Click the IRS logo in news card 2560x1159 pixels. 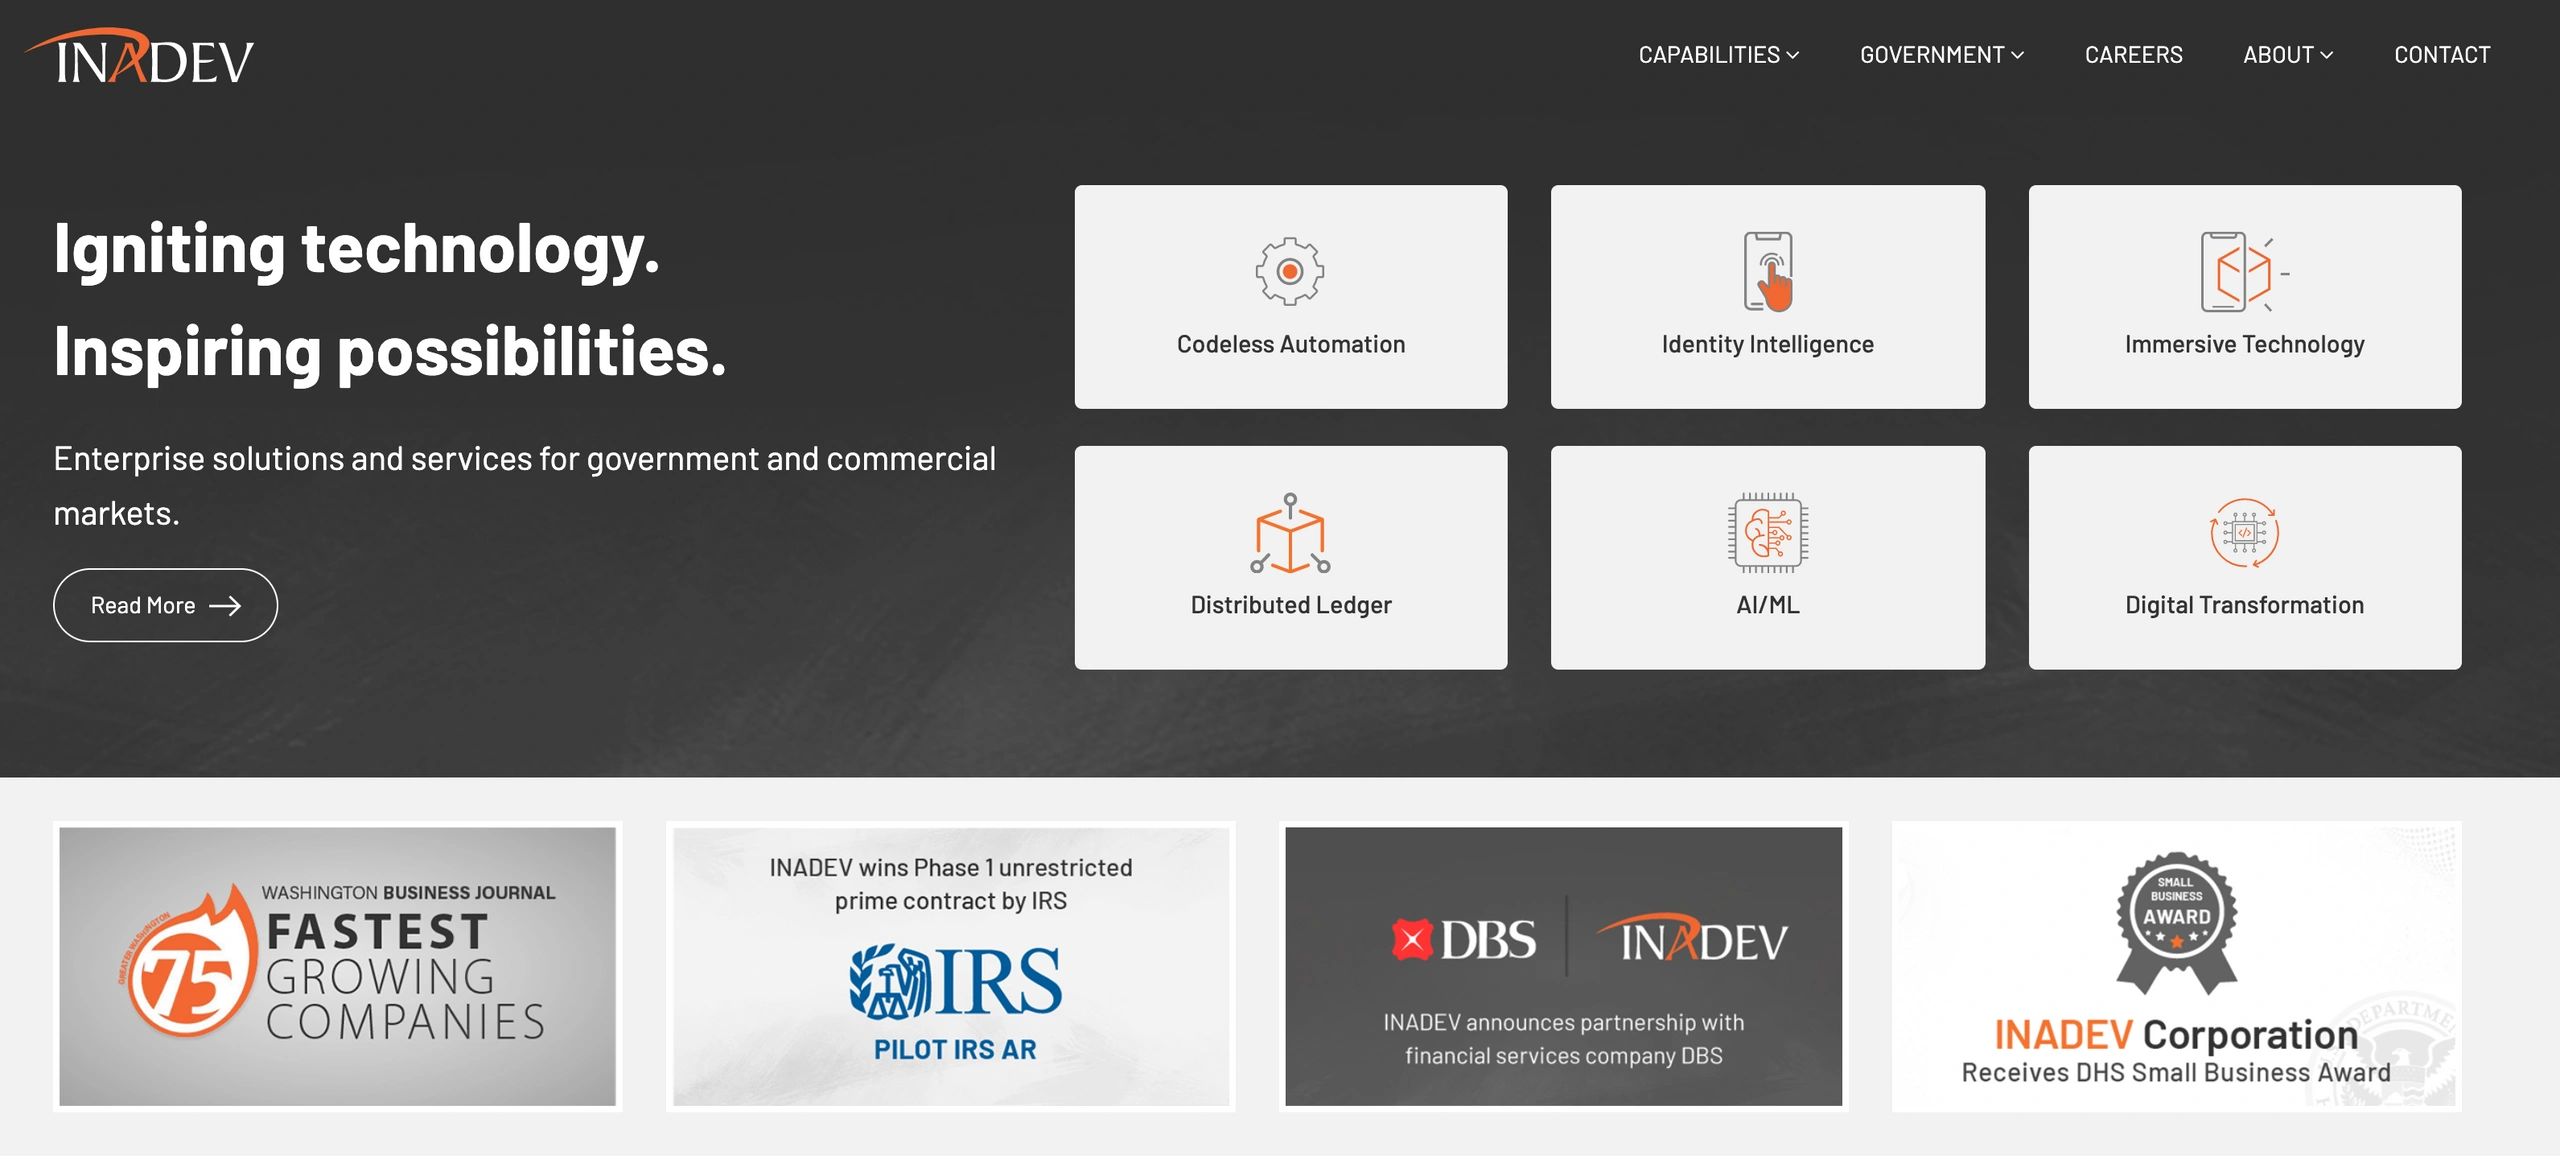click(955, 983)
